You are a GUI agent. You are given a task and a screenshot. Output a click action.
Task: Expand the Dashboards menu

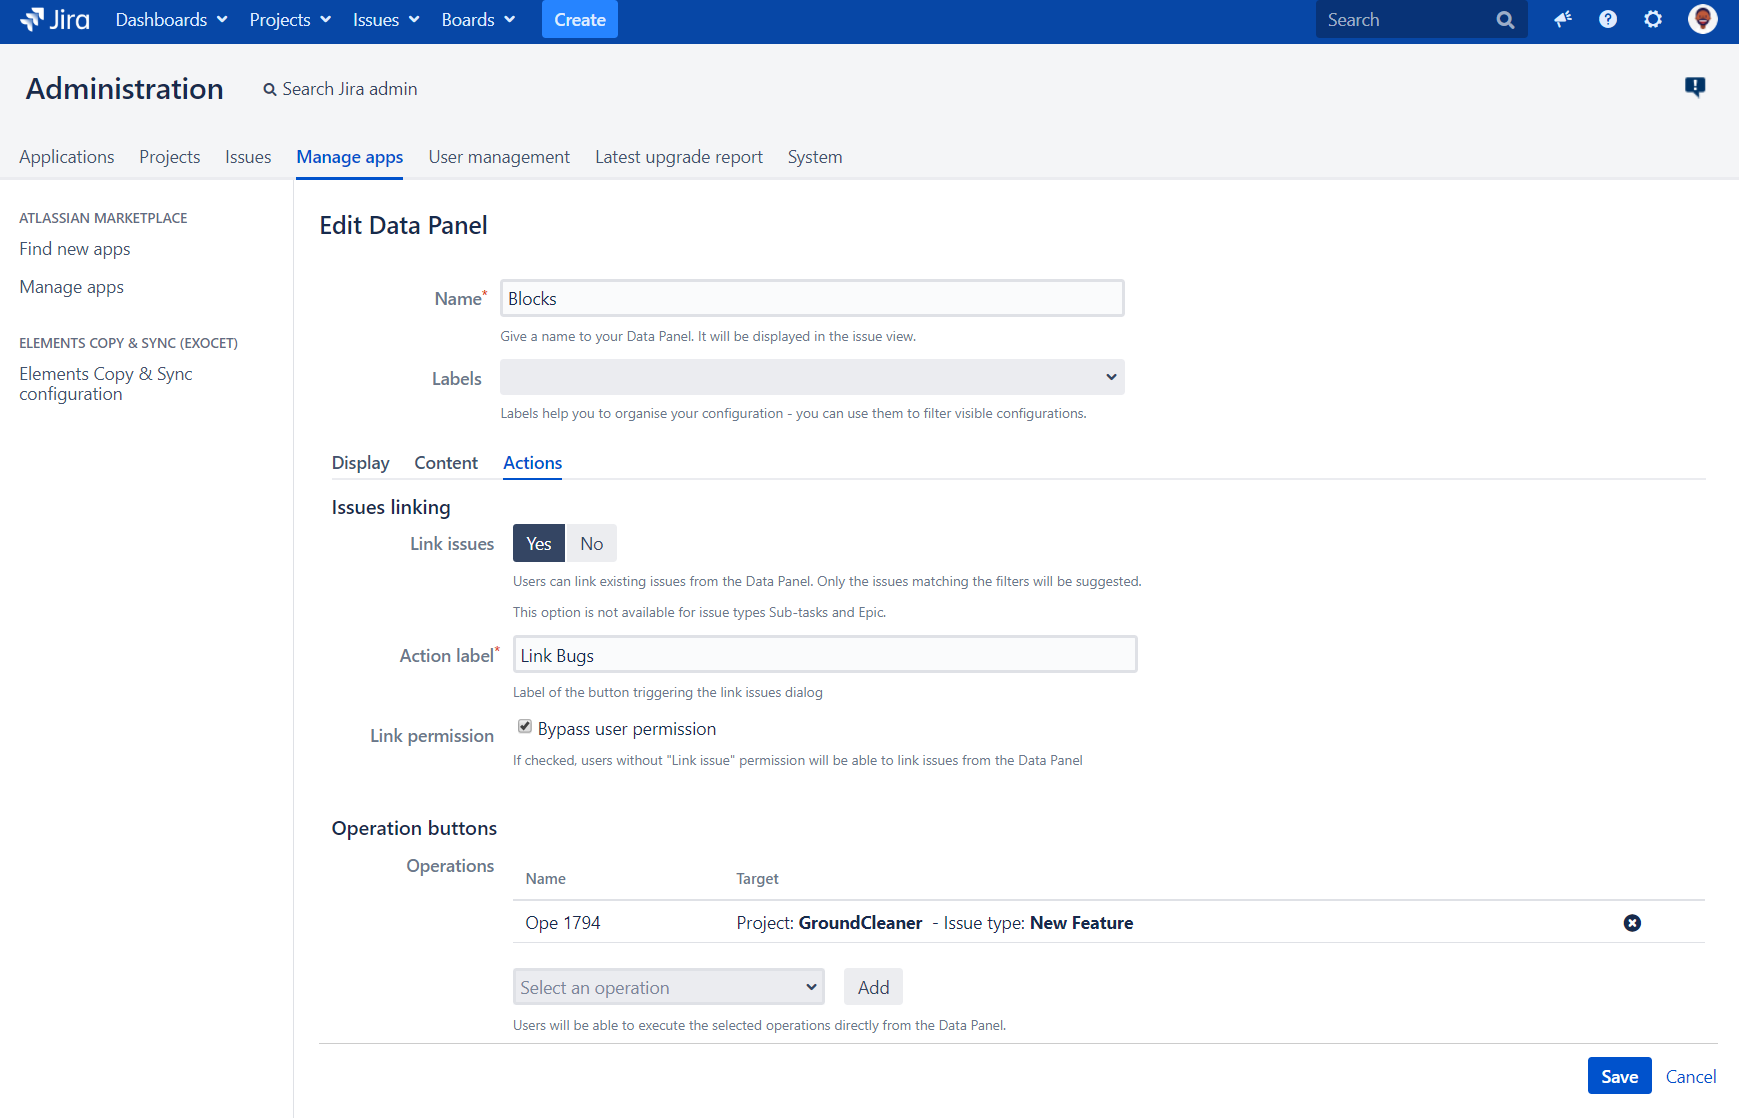pos(171,20)
